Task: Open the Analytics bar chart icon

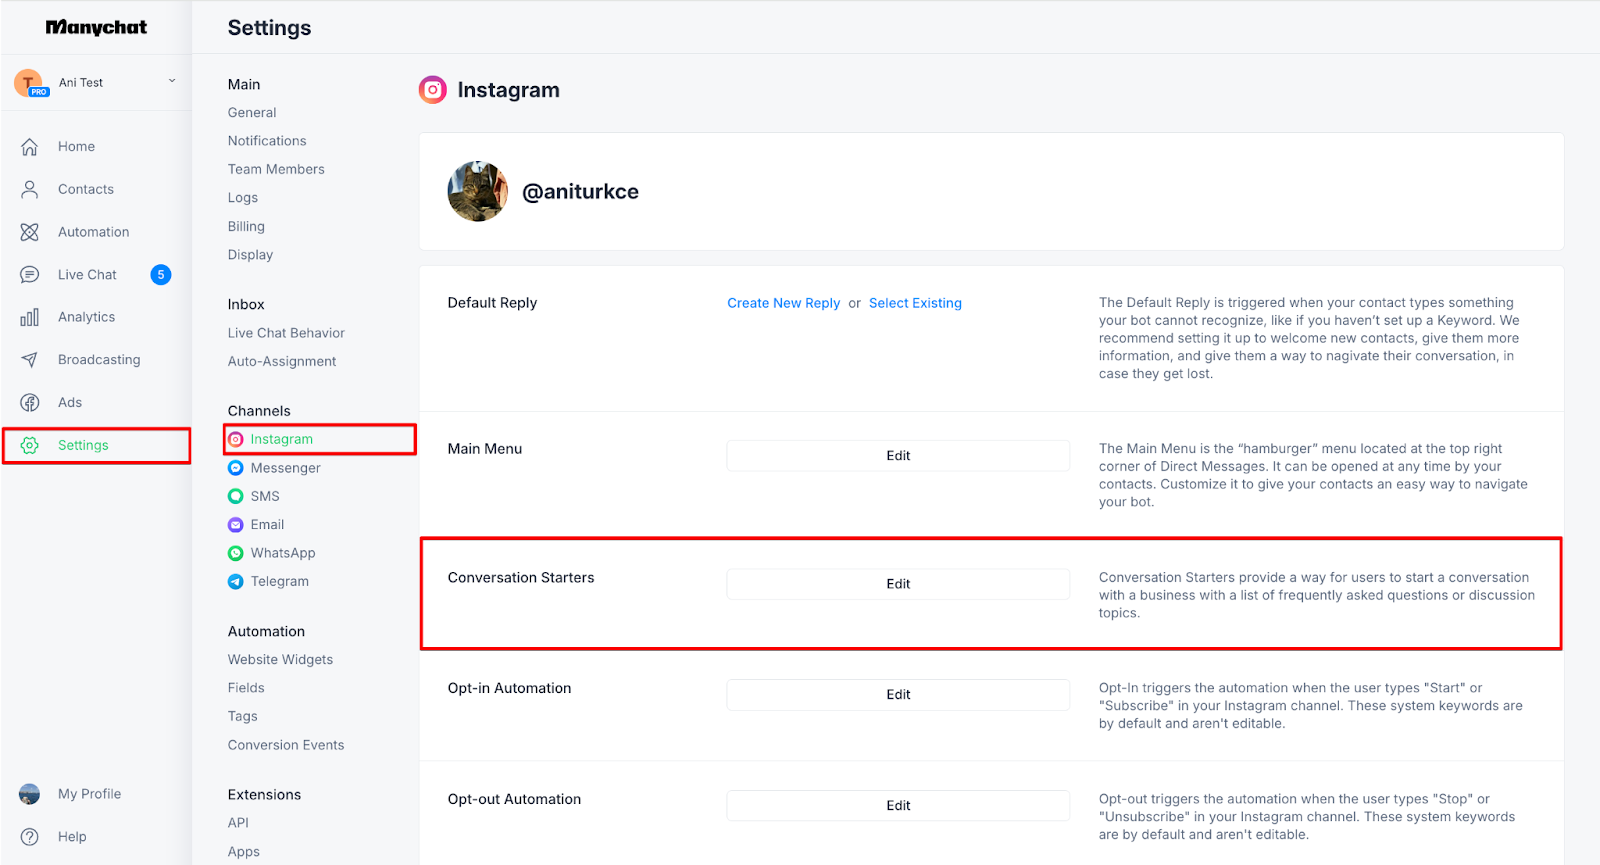Action: (29, 317)
